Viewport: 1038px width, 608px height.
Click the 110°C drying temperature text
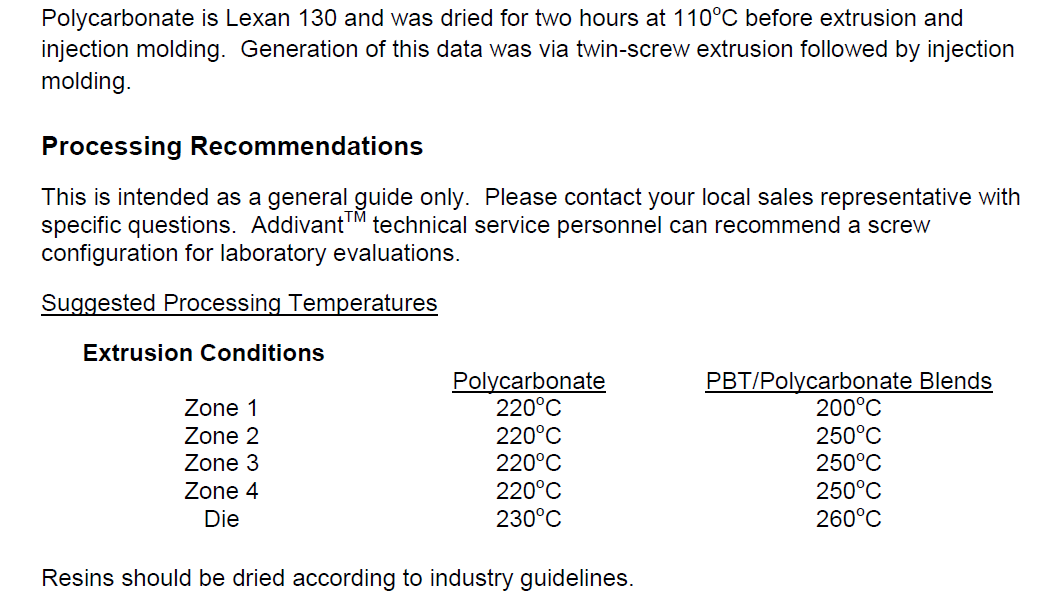[705, 18]
